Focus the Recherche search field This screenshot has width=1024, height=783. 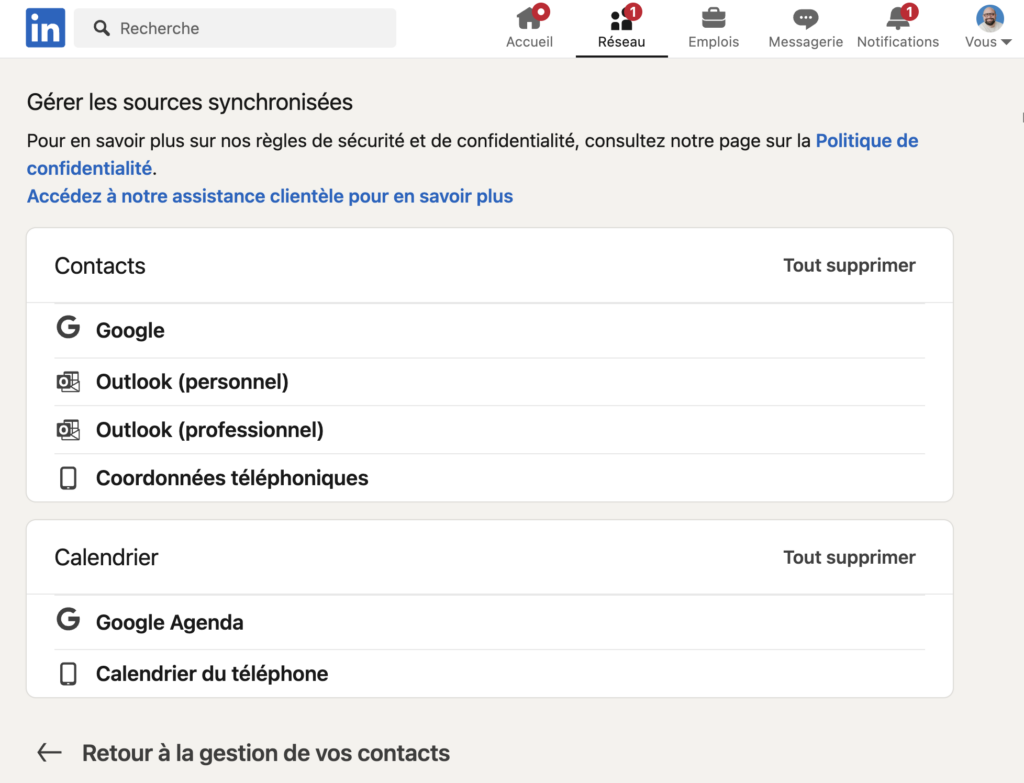point(235,28)
